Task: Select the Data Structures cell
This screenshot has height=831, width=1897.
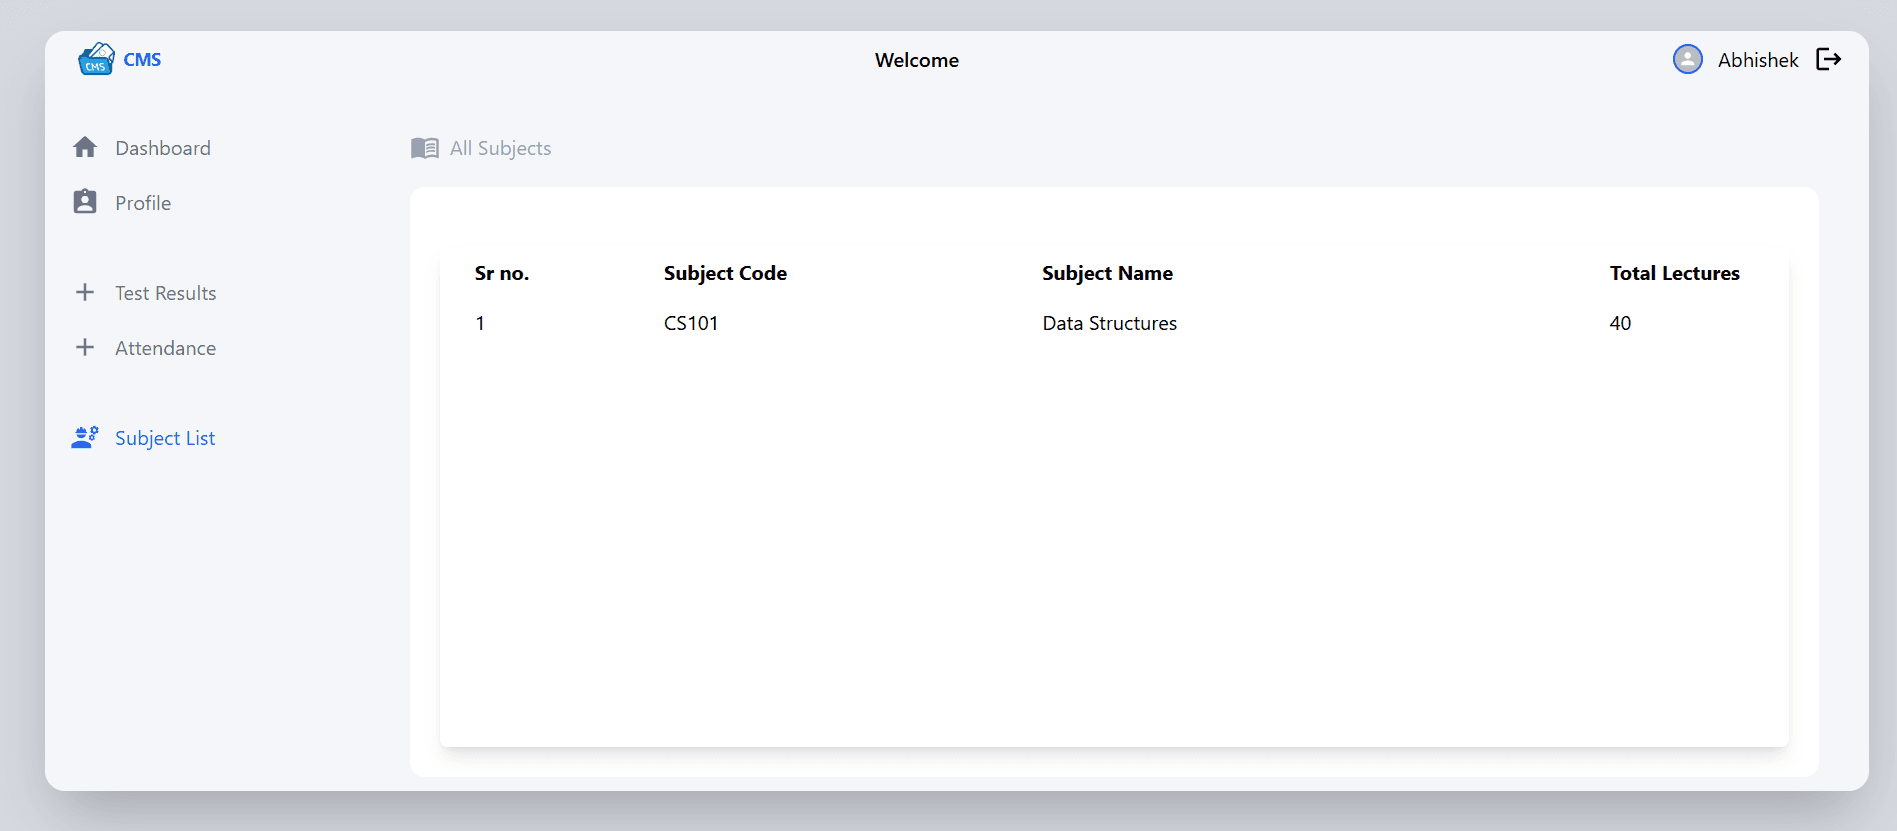Action: [x=1110, y=323]
